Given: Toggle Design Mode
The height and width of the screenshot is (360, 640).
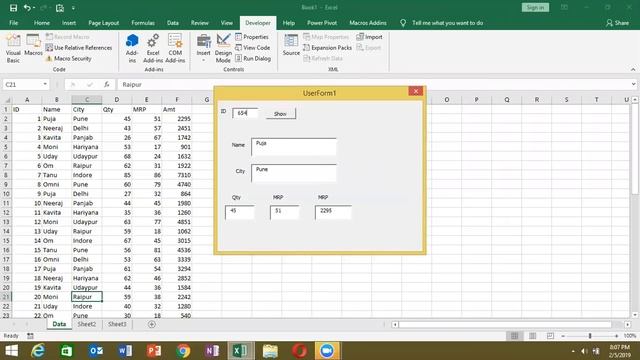Looking at the screenshot, I should pos(223,49).
